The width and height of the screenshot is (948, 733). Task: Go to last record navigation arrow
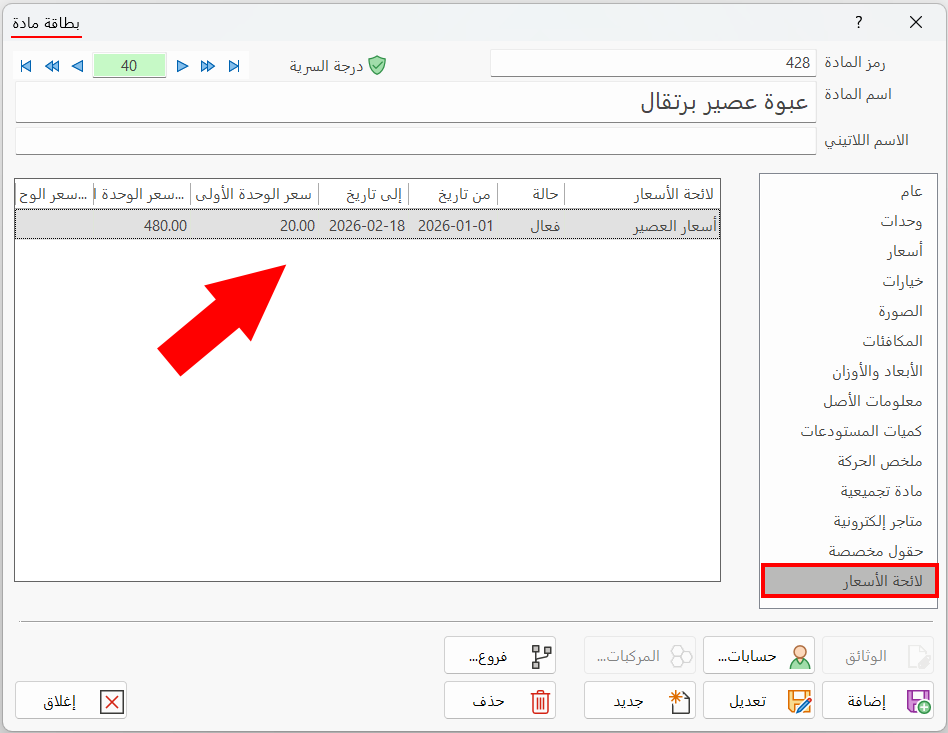coord(234,66)
